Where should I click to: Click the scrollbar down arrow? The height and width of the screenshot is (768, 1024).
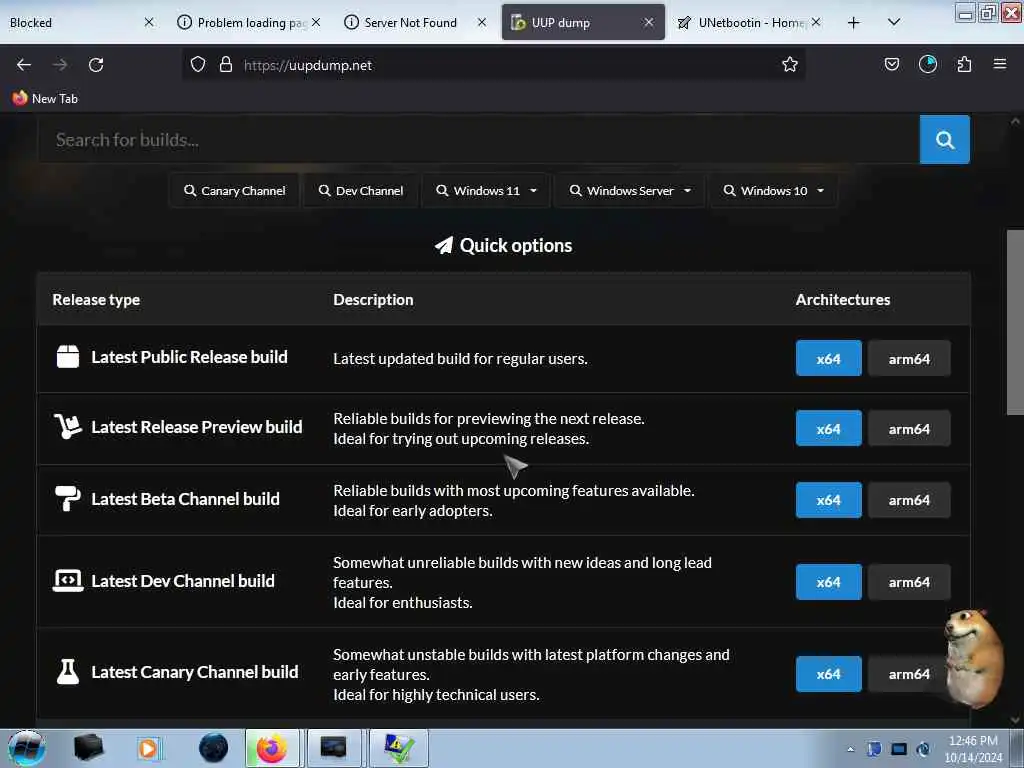click(1015, 720)
